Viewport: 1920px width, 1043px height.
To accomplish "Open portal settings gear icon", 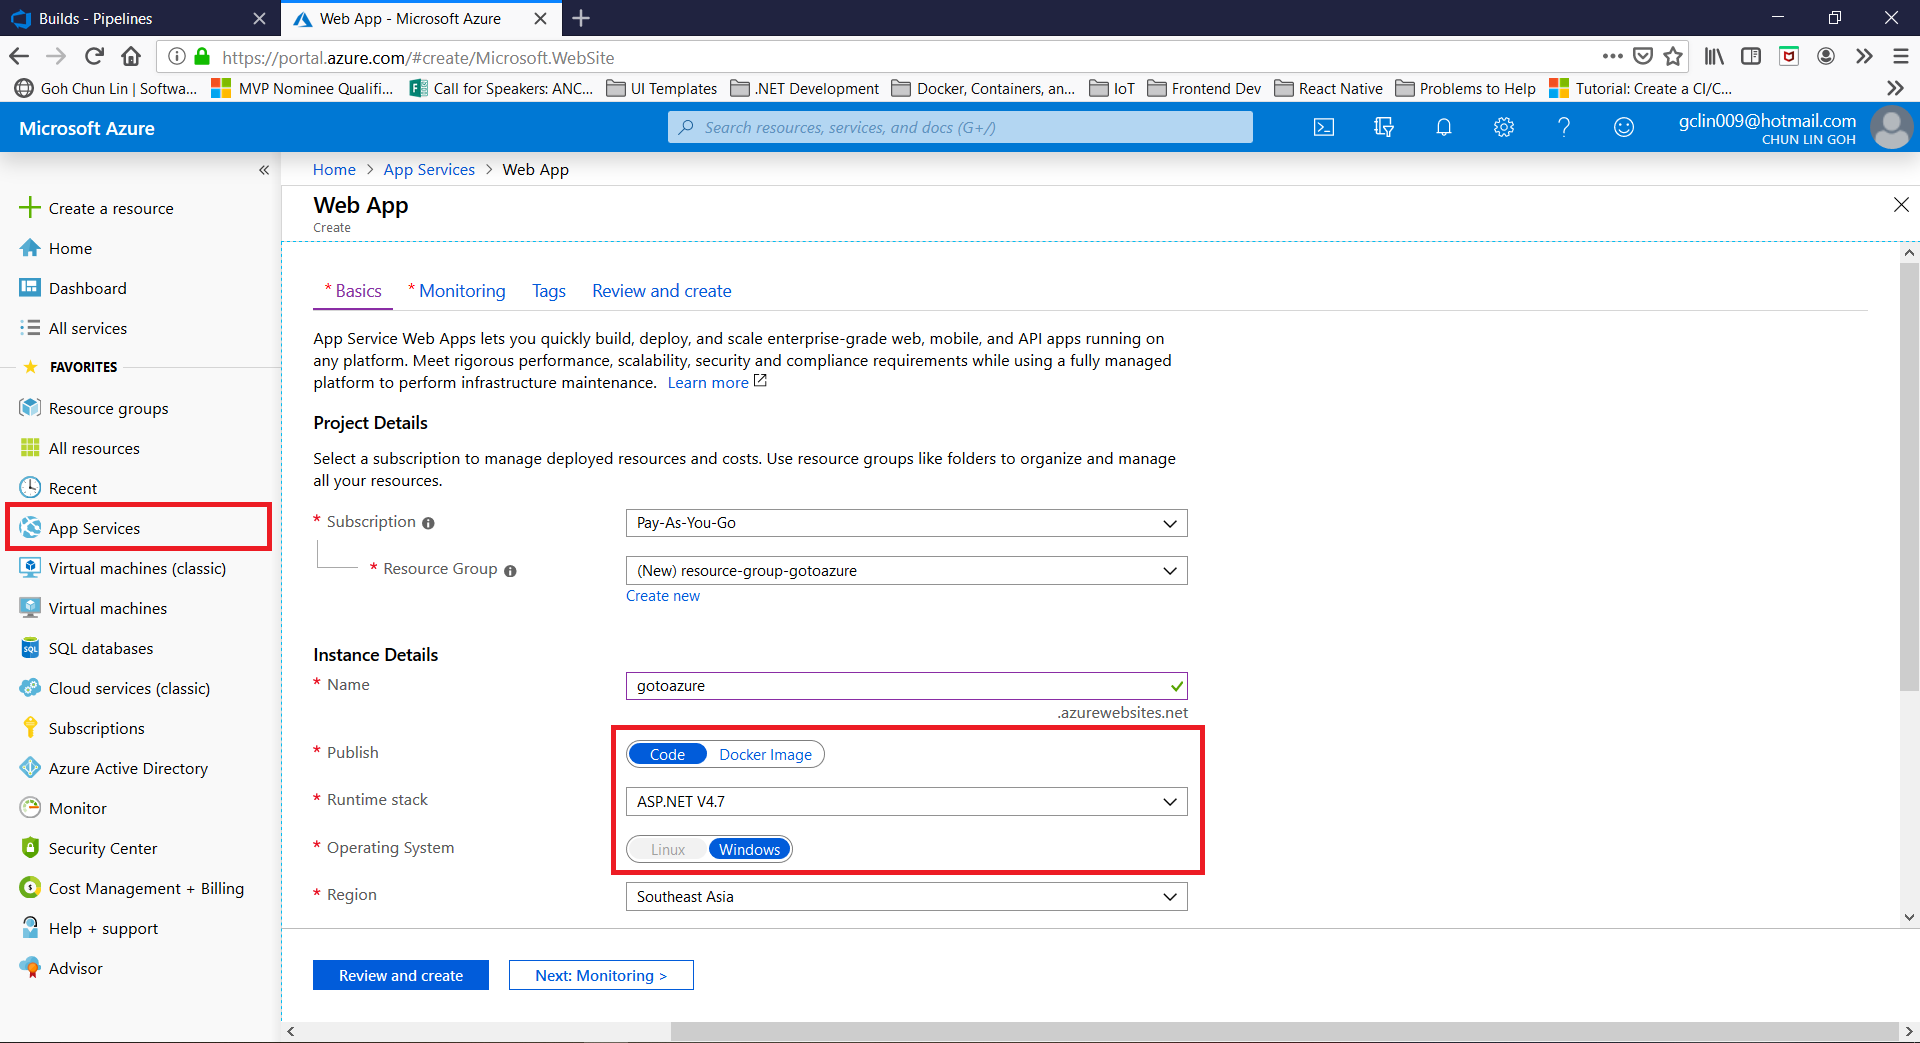I will 1504,127.
